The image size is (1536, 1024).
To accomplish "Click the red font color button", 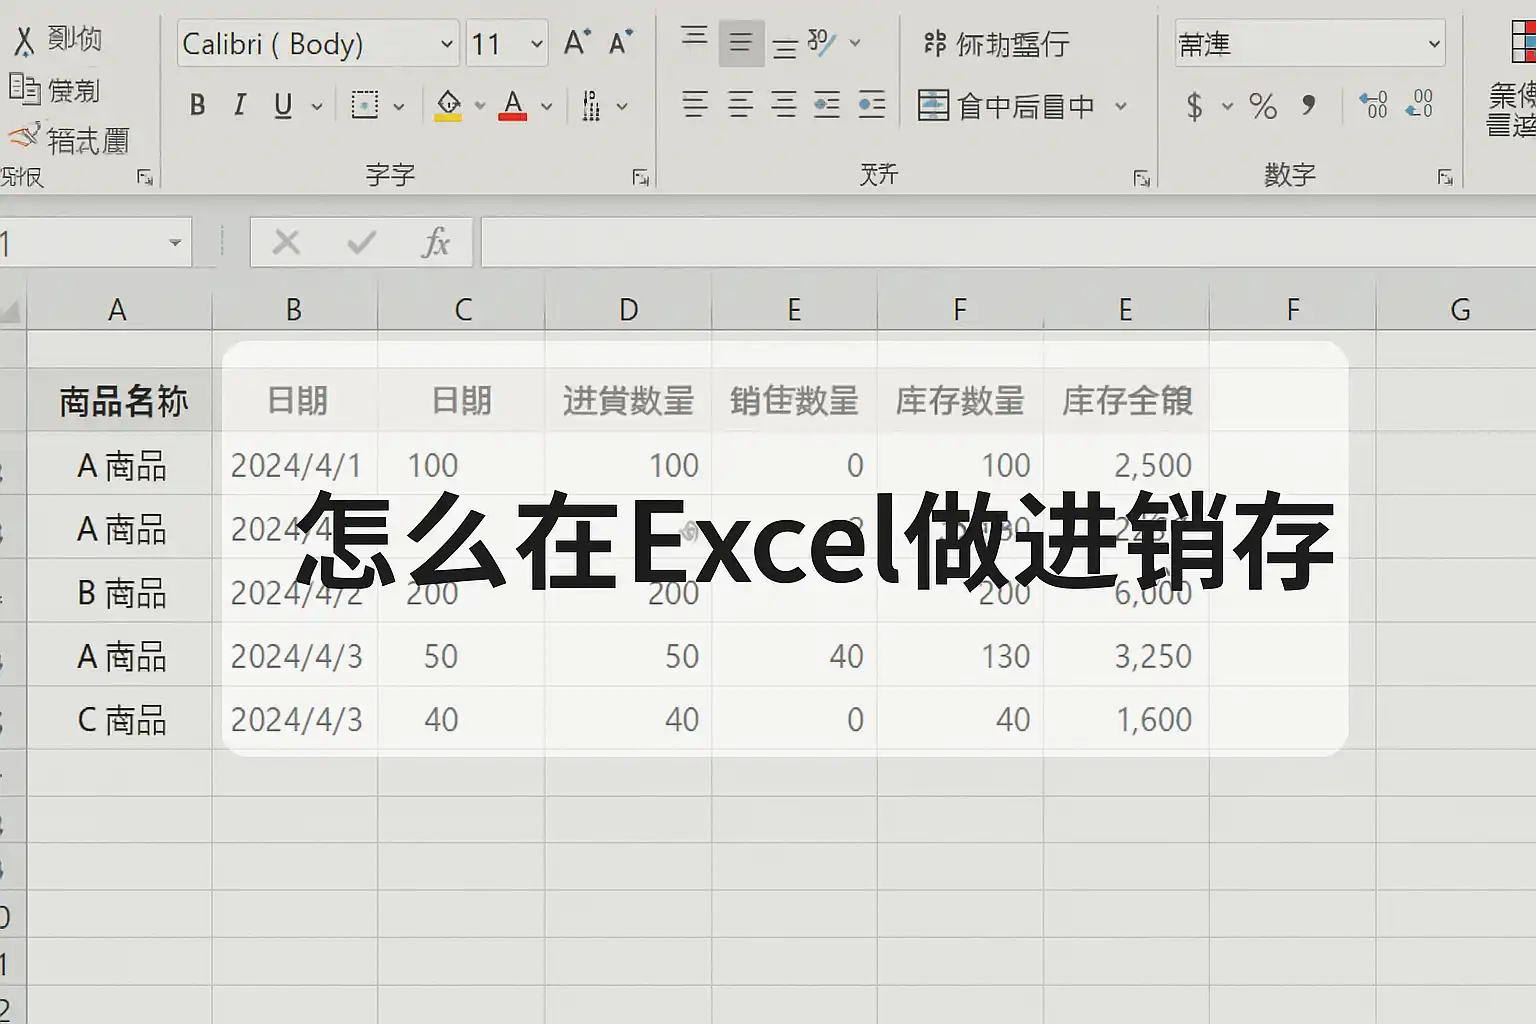I will point(513,105).
